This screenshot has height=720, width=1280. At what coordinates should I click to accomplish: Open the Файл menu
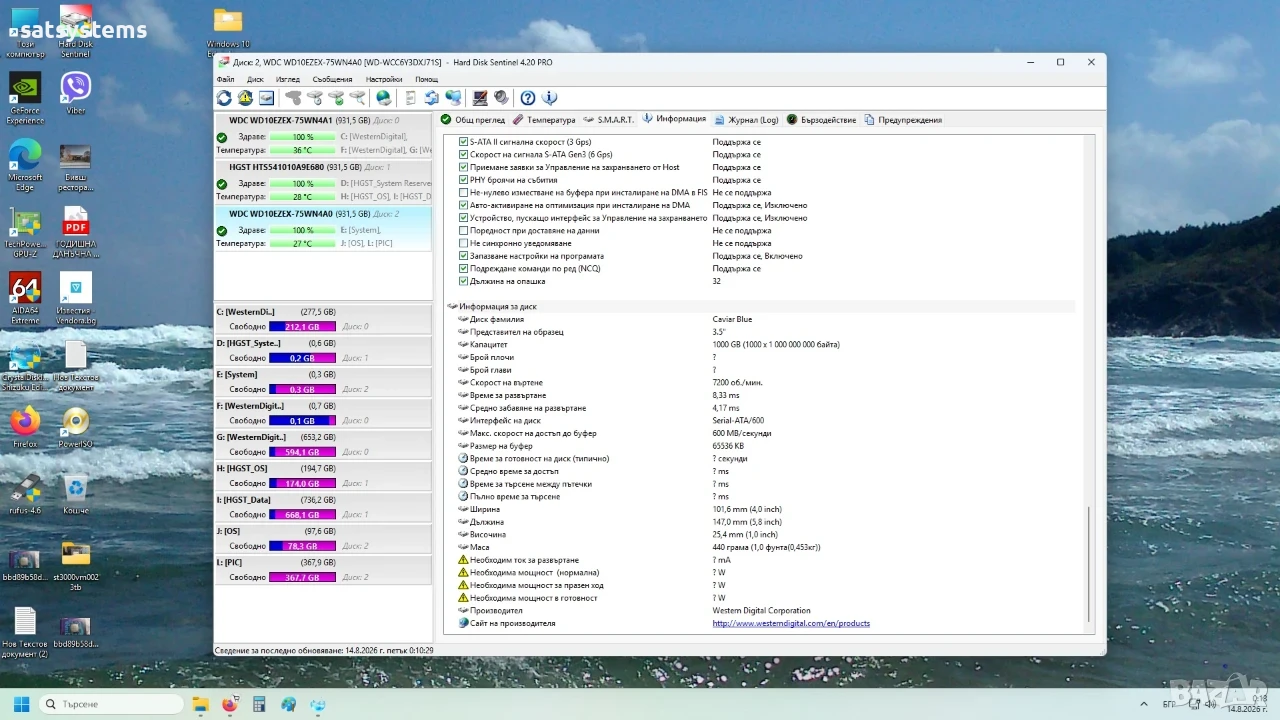coord(225,79)
